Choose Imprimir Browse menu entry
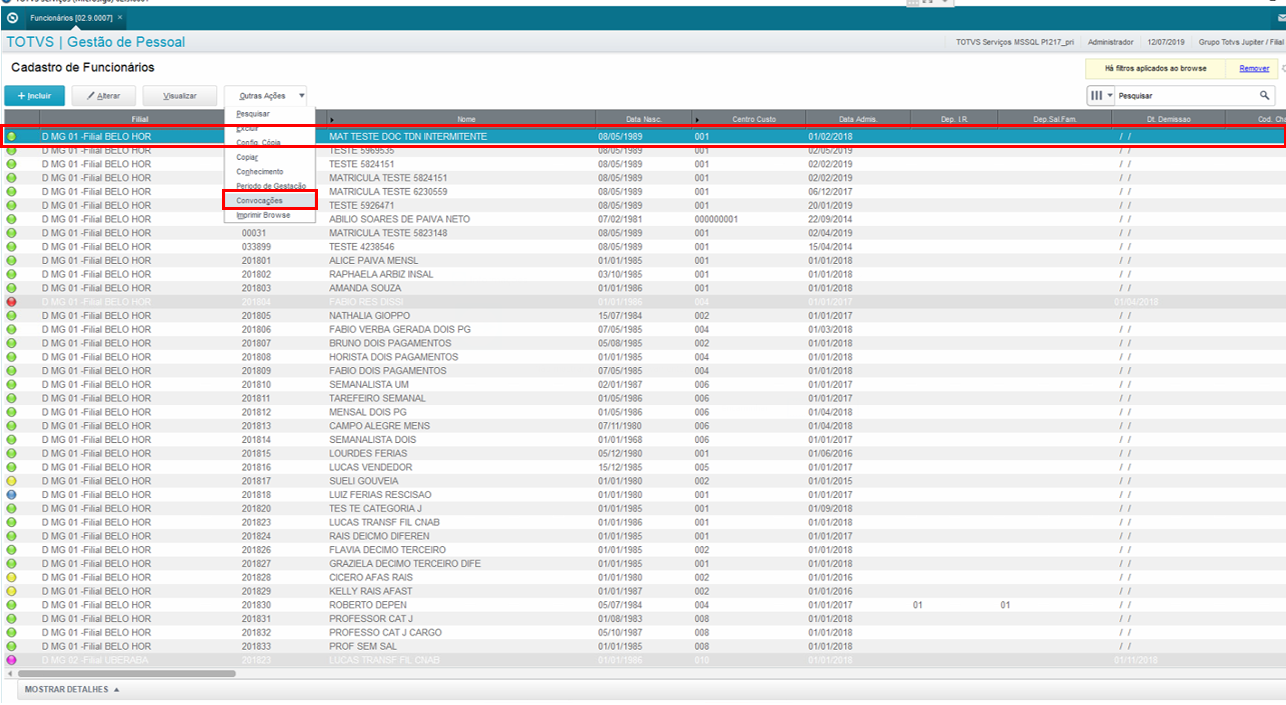This screenshot has height=705, width=1286. coord(263,215)
